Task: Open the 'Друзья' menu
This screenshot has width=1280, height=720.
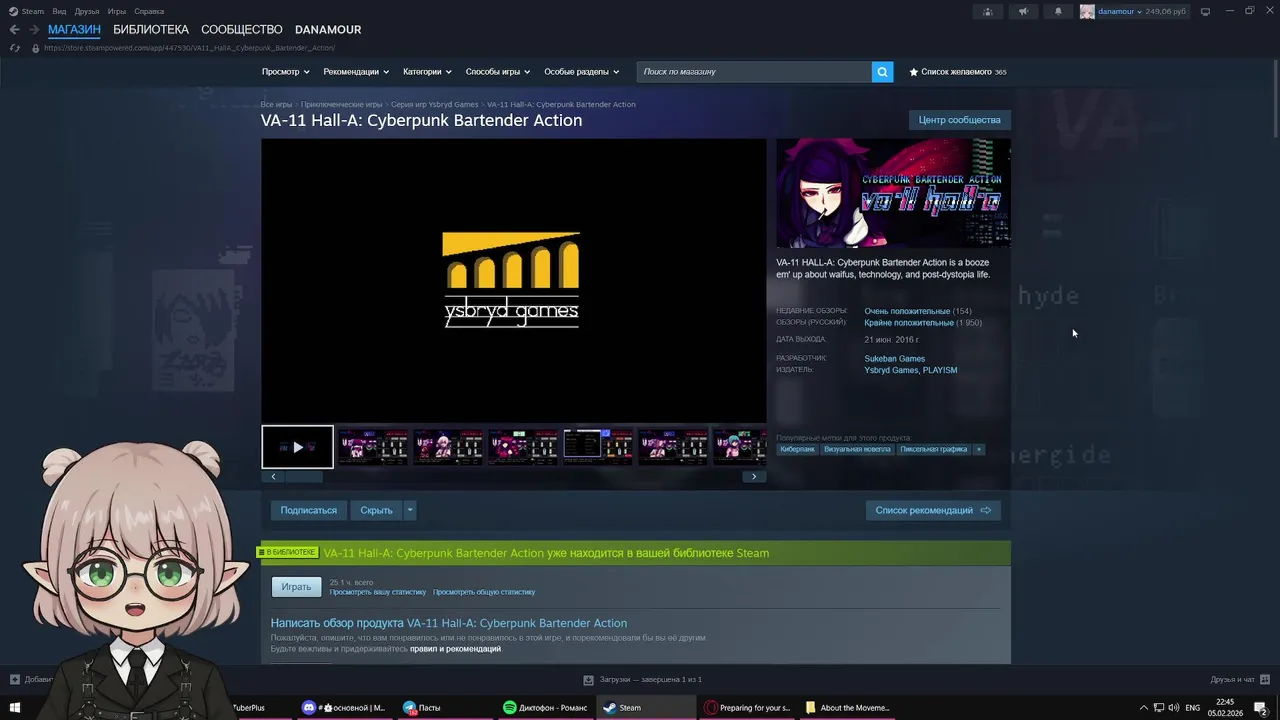Action: (x=86, y=11)
